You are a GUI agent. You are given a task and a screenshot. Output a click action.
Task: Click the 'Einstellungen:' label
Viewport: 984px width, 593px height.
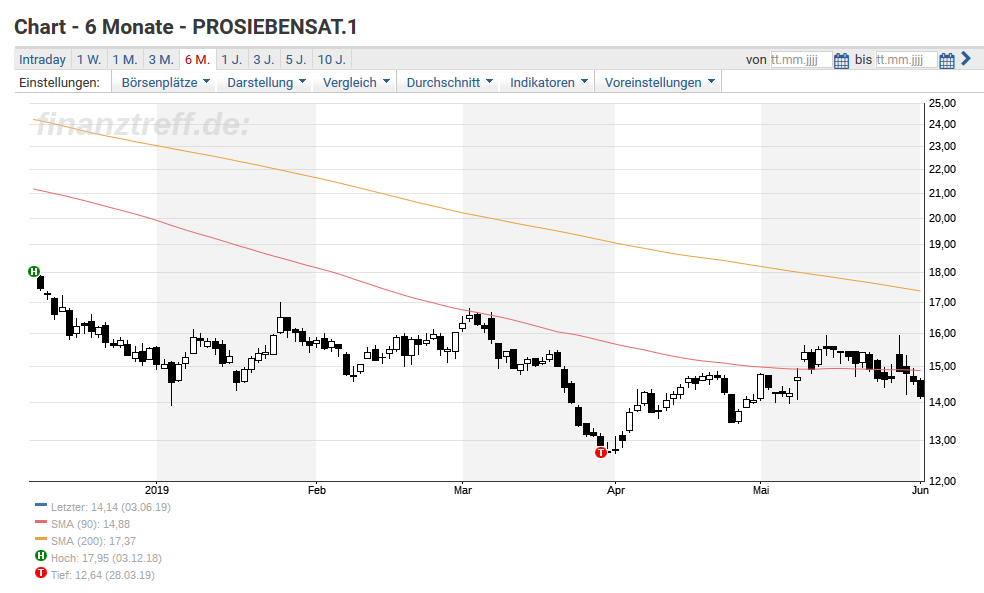coord(60,82)
